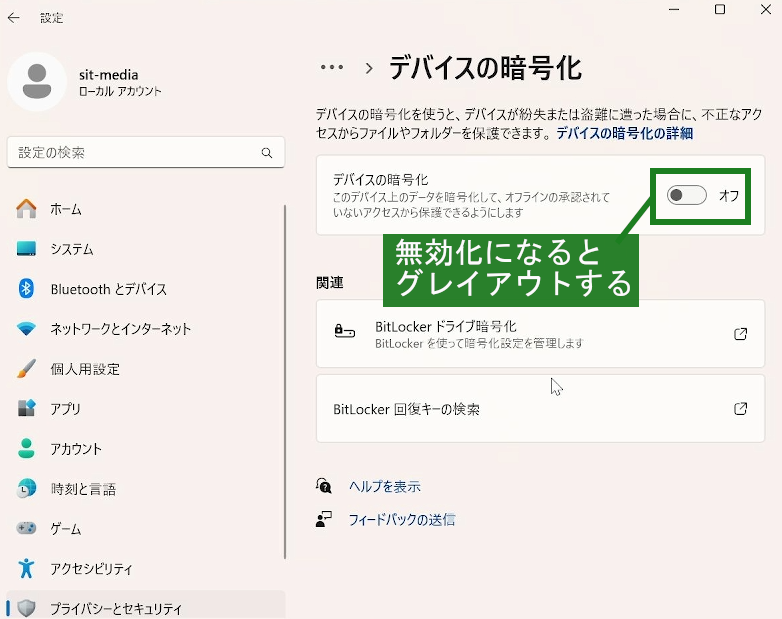The image size is (782, 619).
Task: Click the Home house icon
Action: point(26,208)
